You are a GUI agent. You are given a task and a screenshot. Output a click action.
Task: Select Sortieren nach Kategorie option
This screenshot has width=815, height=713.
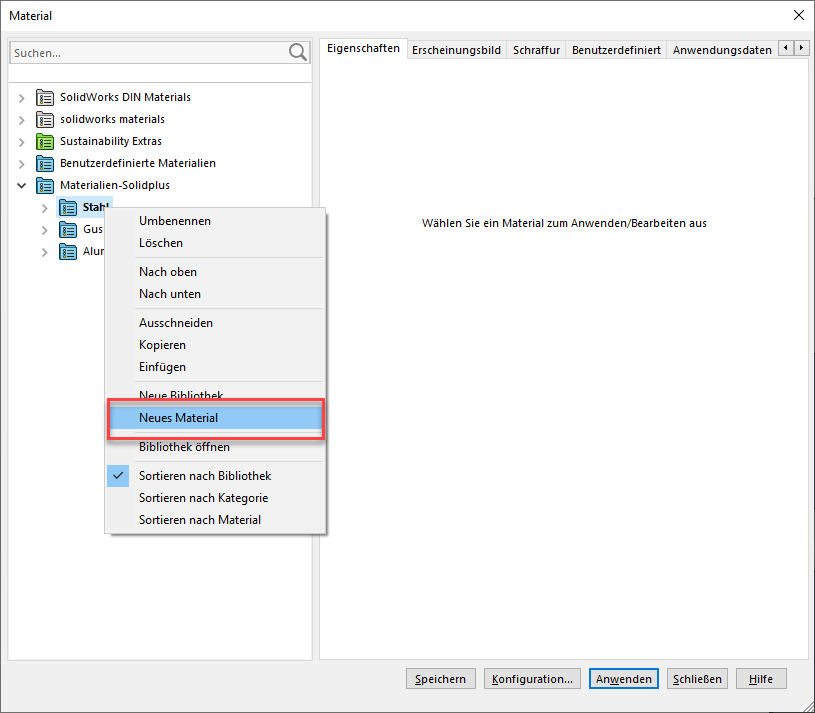point(203,498)
